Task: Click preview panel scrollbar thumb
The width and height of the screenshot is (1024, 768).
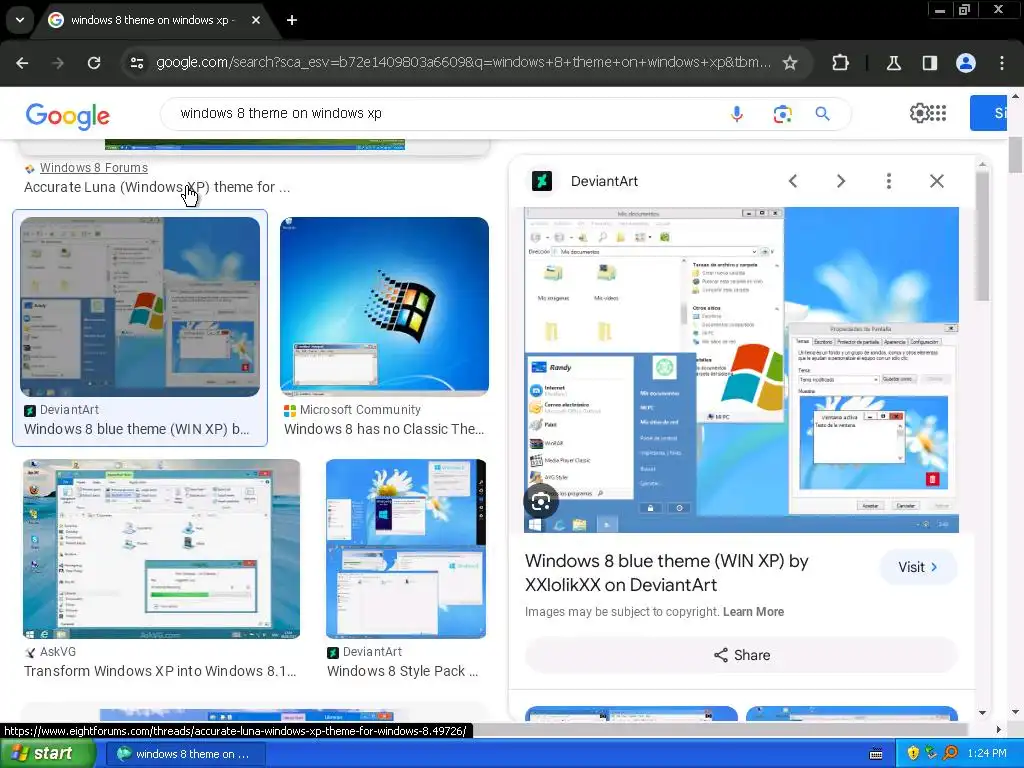Action: tap(983, 236)
